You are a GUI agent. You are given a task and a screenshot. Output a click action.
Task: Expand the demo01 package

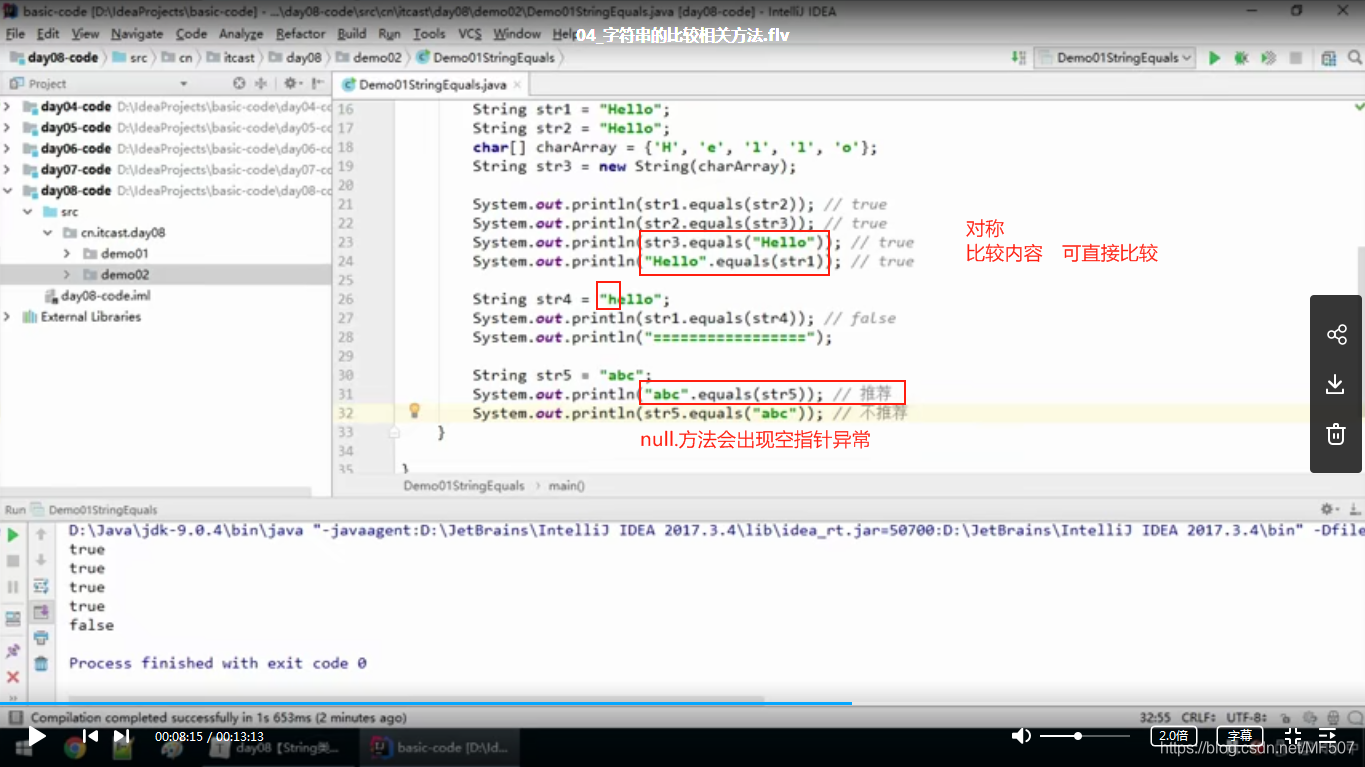67,253
